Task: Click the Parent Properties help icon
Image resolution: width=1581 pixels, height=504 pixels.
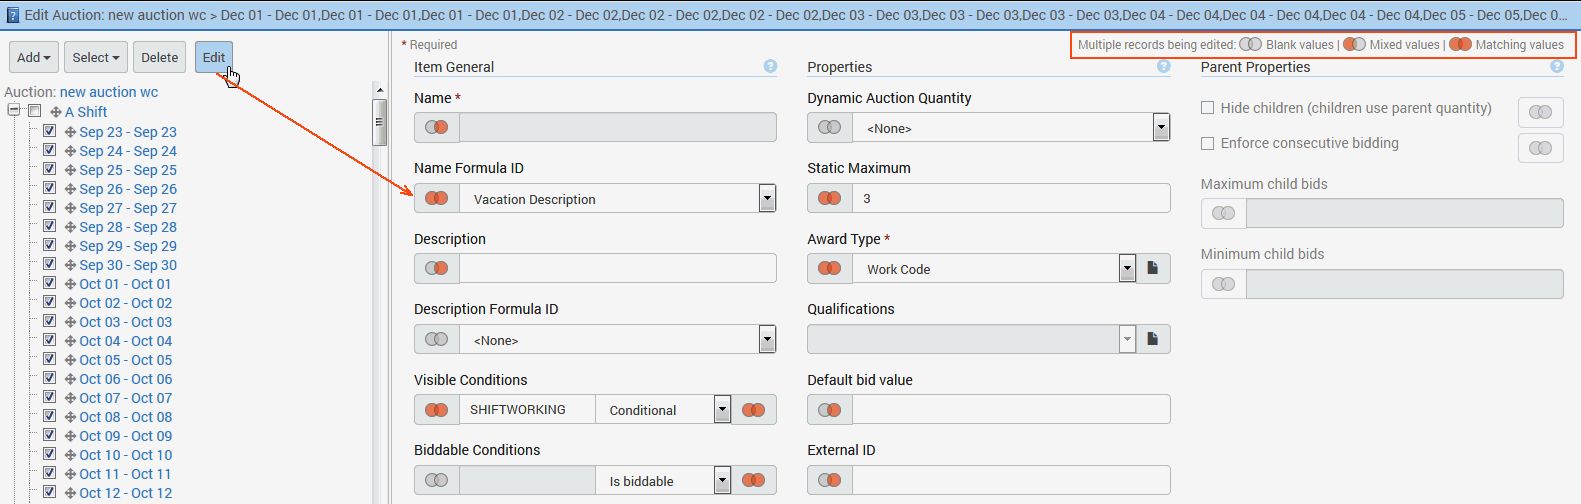Action: (1557, 66)
